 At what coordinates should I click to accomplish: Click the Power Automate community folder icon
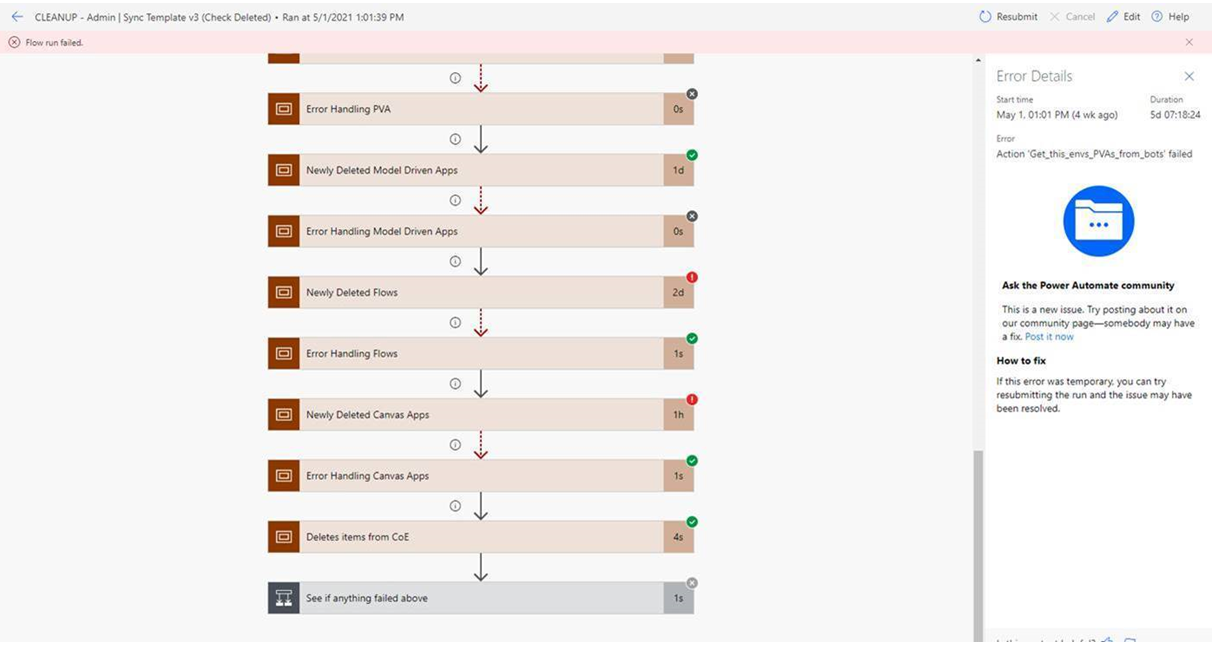pos(1097,221)
